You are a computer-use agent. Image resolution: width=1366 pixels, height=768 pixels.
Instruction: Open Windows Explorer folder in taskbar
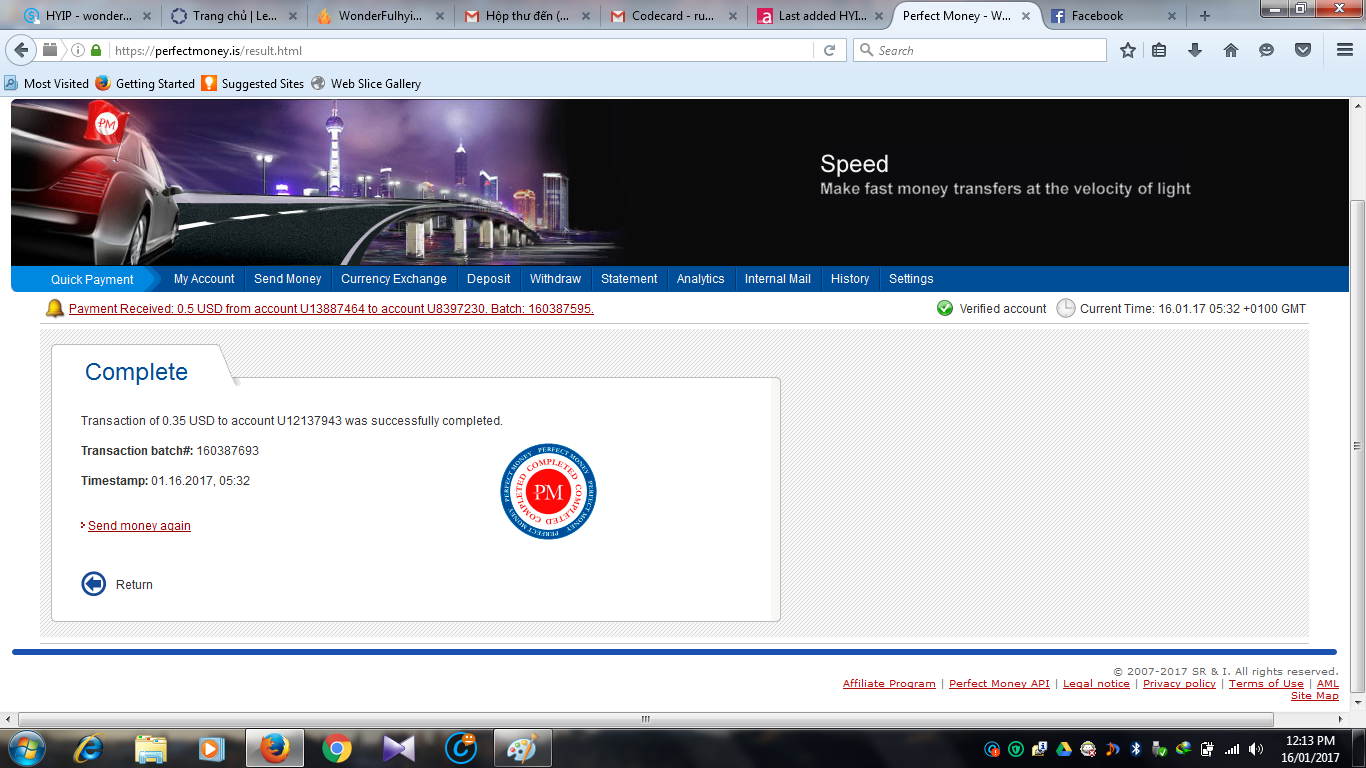pyautogui.click(x=151, y=748)
